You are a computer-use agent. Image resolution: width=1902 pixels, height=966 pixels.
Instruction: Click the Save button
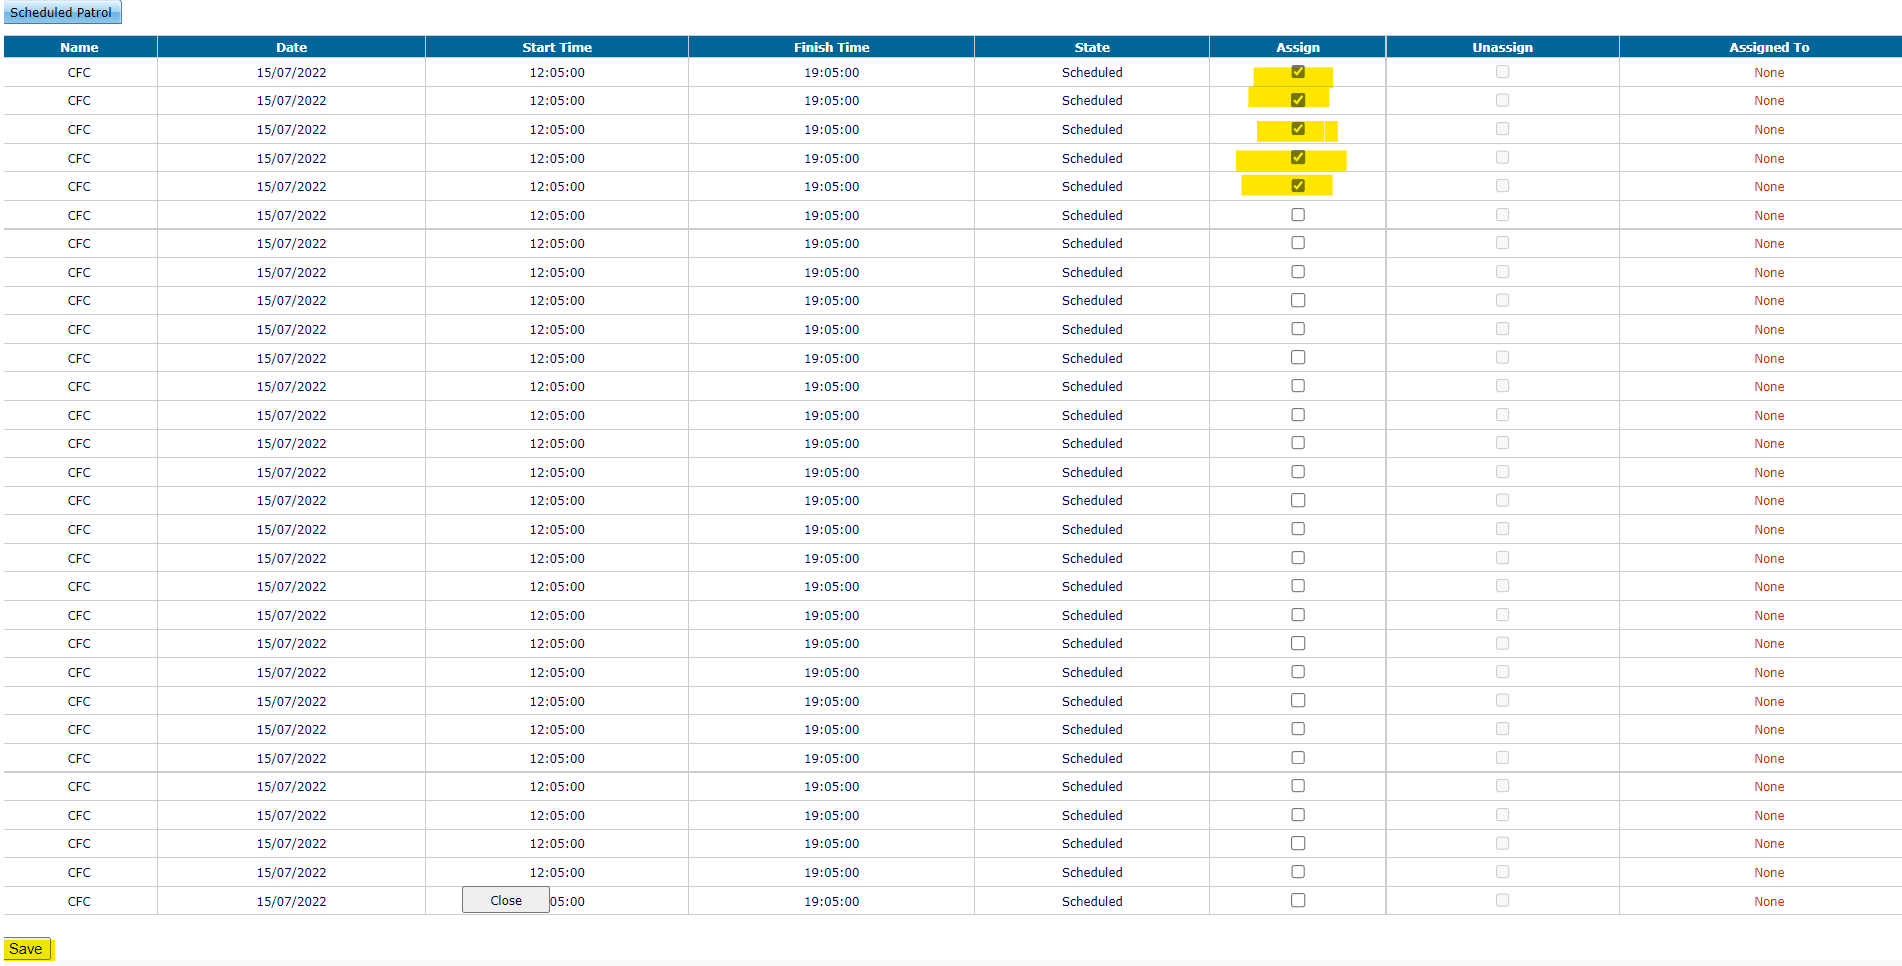pyautogui.click(x=26, y=949)
